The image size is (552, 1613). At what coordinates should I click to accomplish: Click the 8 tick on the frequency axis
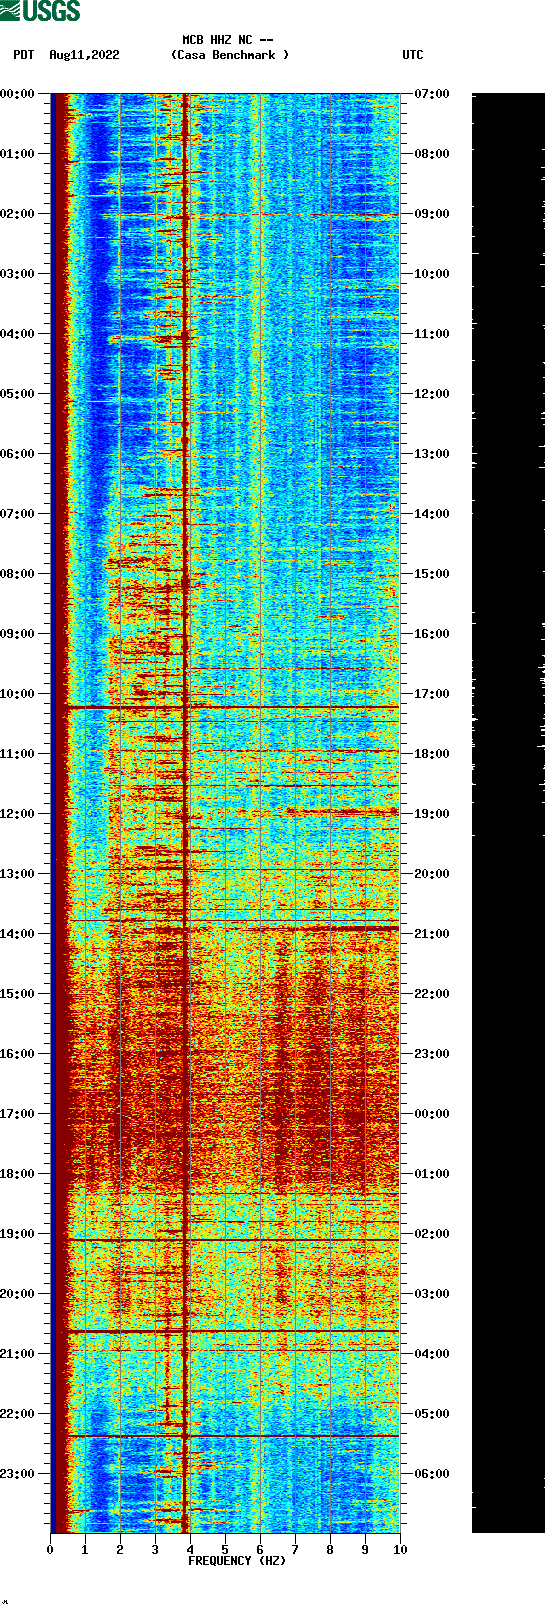[330, 1550]
